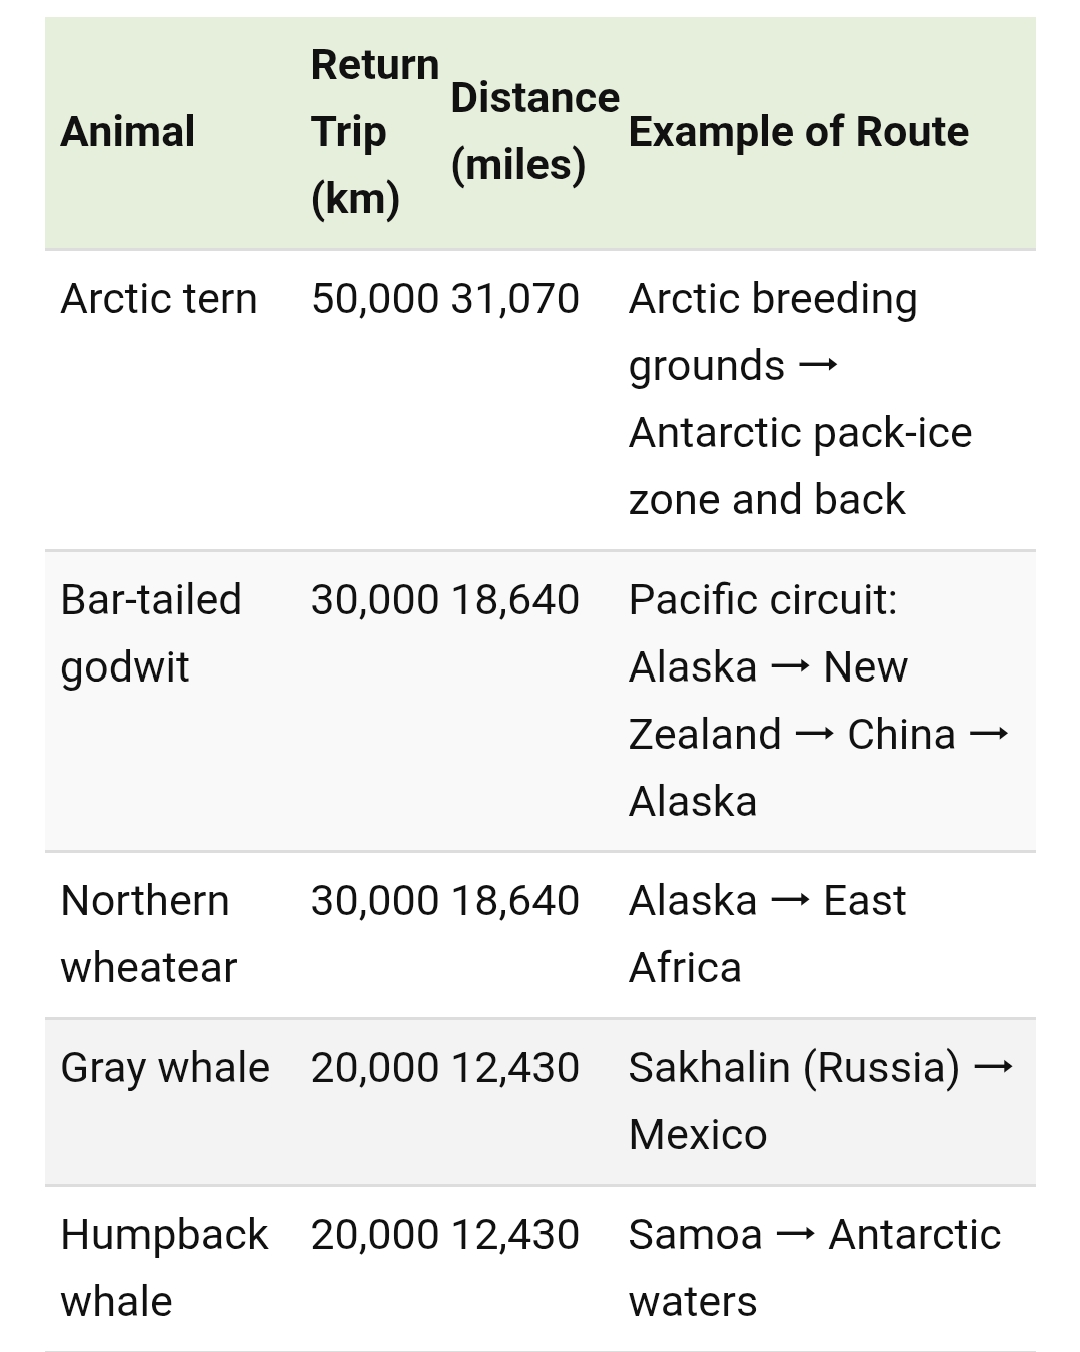Viewport: 1080px width, 1352px height.
Task: Click the Animal column header
Action: (128, 132)
